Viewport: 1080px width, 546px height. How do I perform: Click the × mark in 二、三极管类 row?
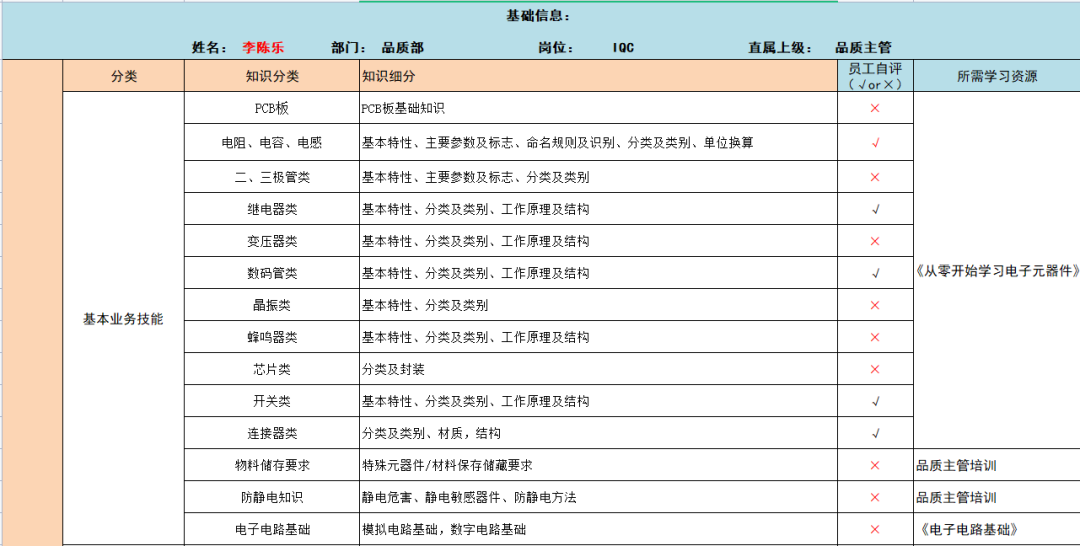click(x=875, y=177)
